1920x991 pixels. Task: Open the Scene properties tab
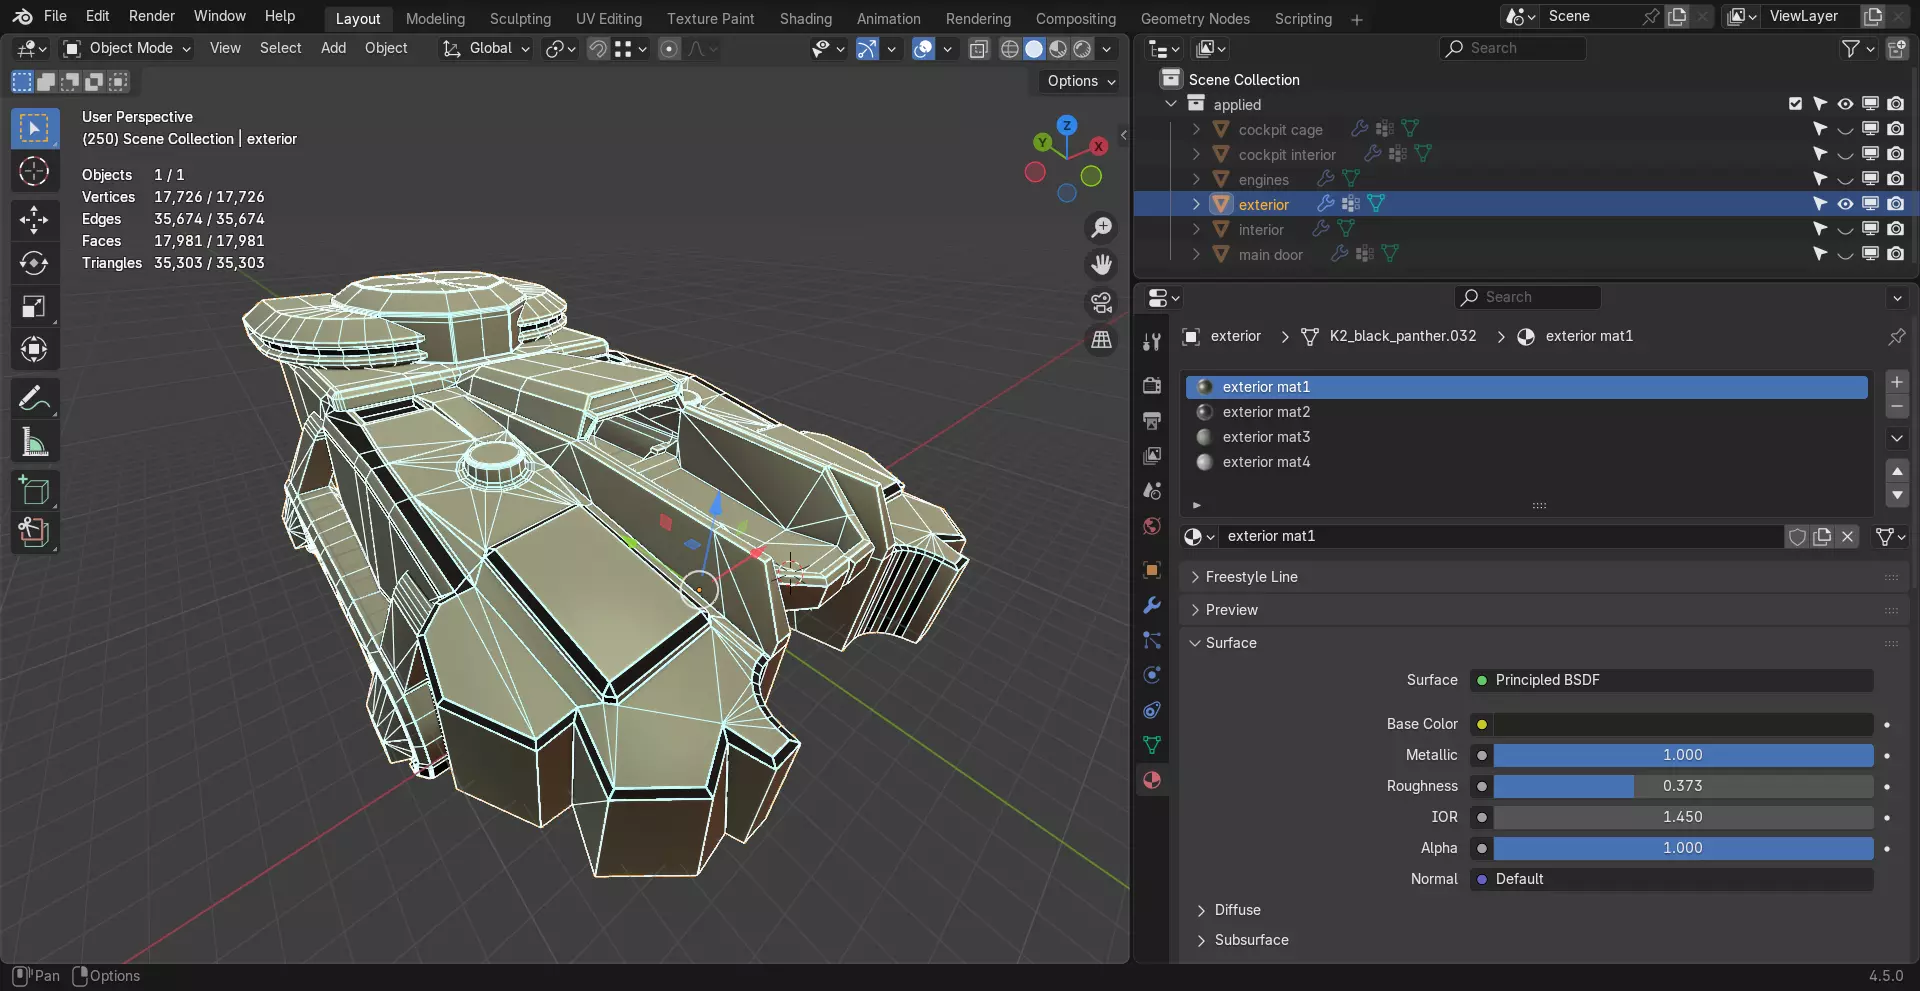tap(1152, 491)
